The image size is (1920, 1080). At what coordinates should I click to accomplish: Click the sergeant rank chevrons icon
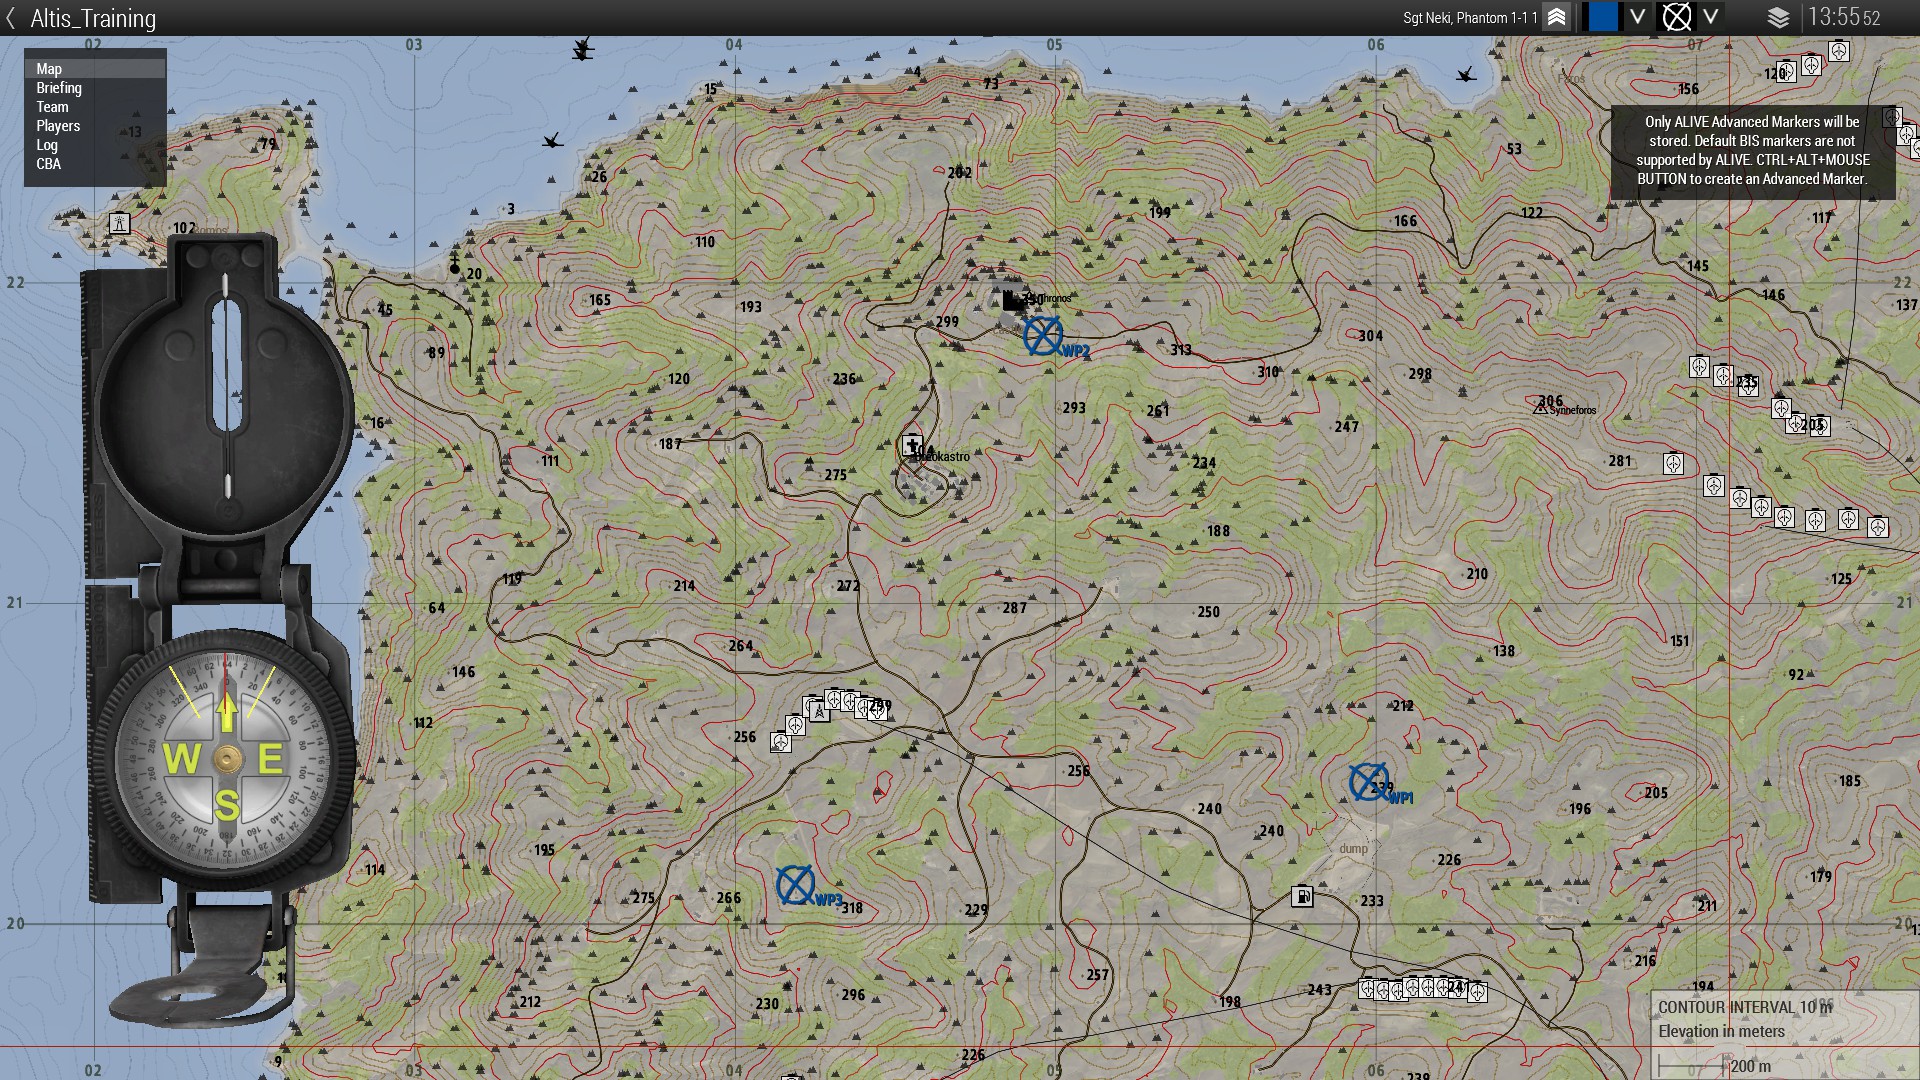pos(1557,18)
